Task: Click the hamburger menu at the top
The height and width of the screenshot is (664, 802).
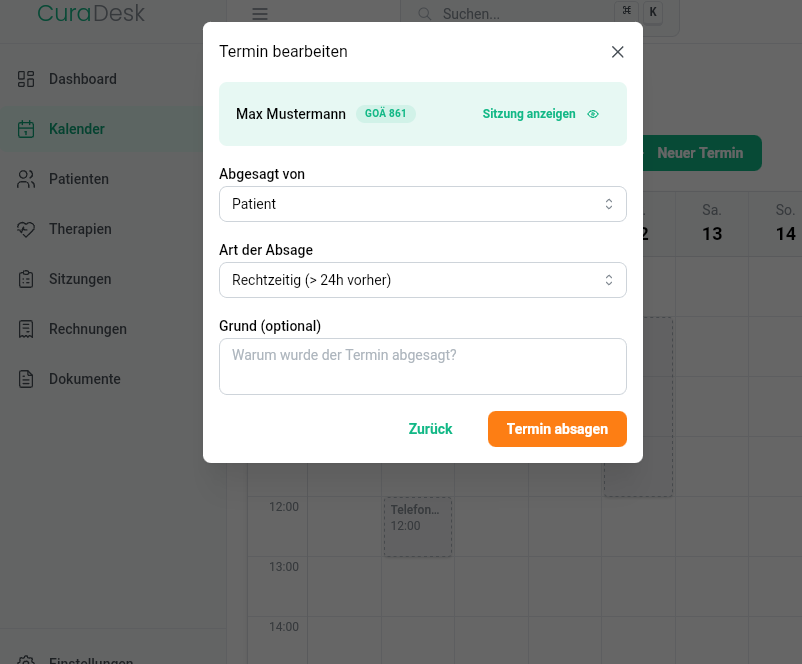Action: pyautogui.click(x=259, y=14)
